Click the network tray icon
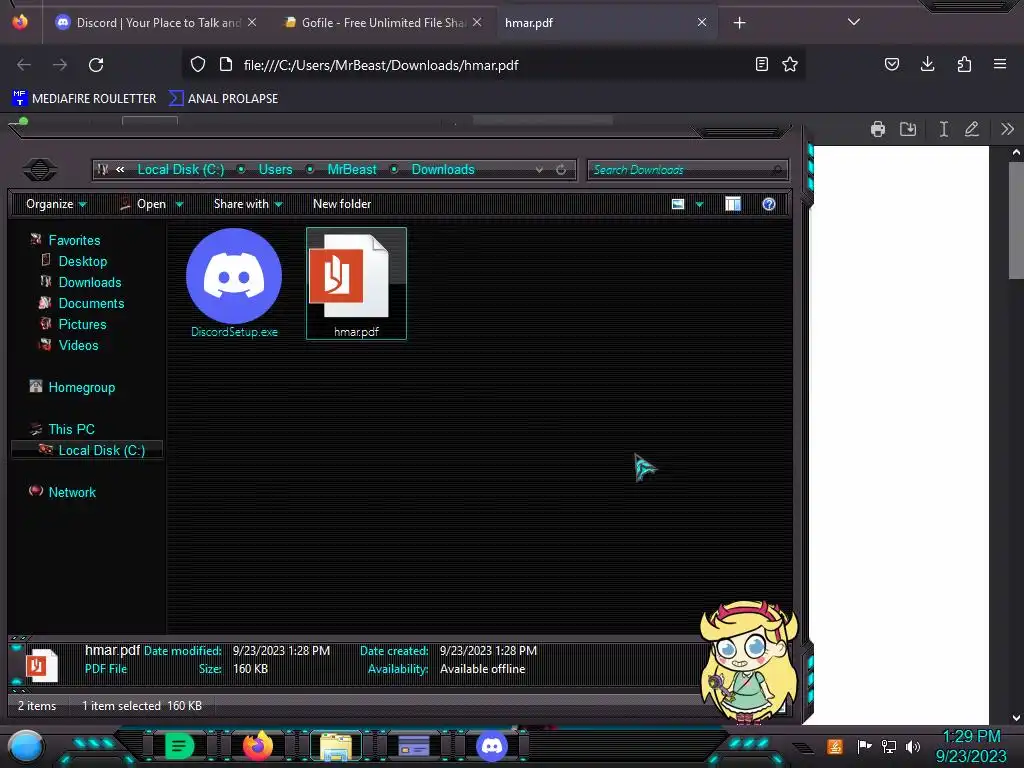 (888, 746)
